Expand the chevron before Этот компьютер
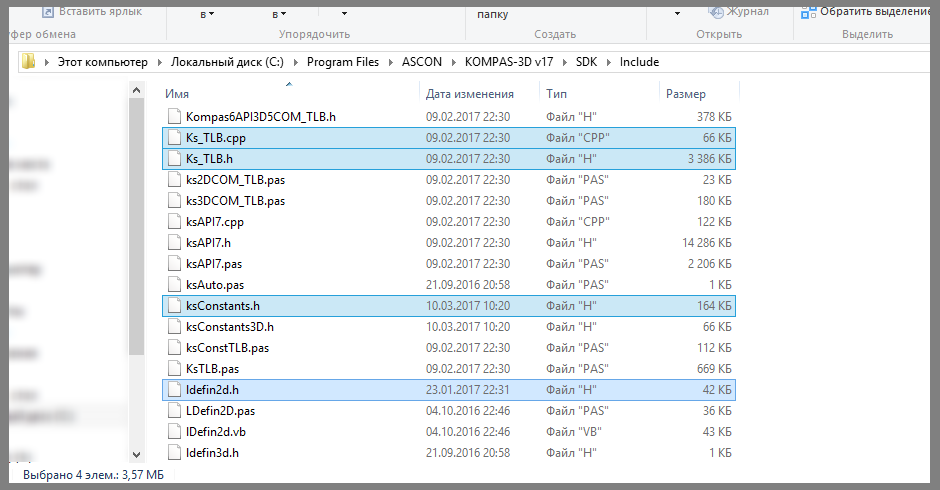 point(47,62)
